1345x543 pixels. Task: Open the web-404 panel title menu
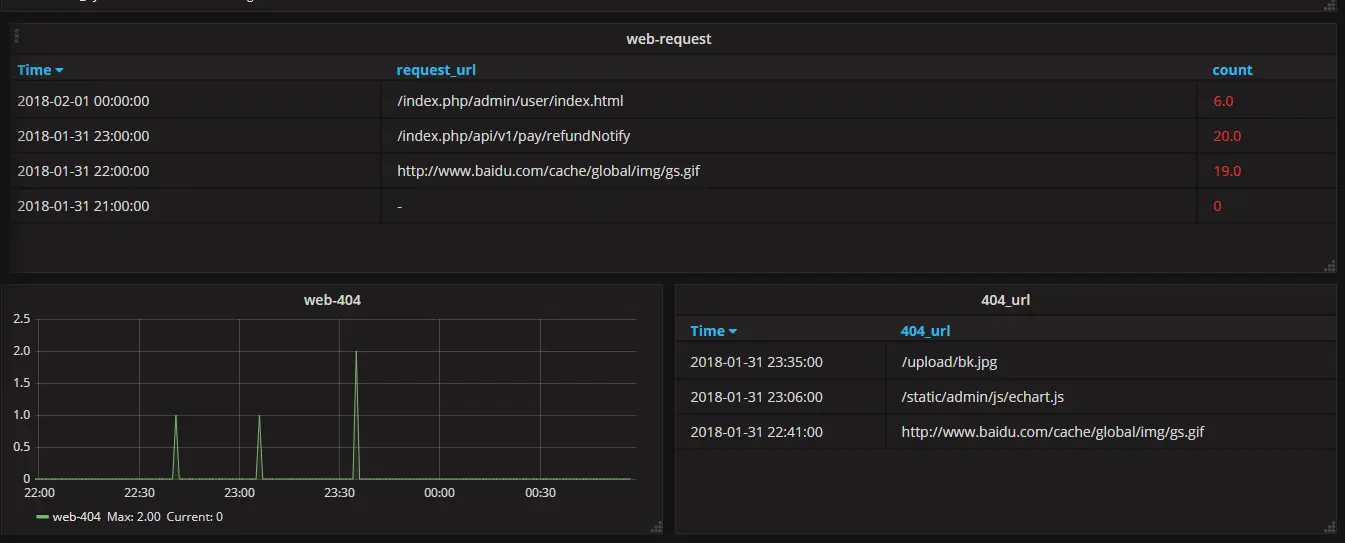point(332,299)
